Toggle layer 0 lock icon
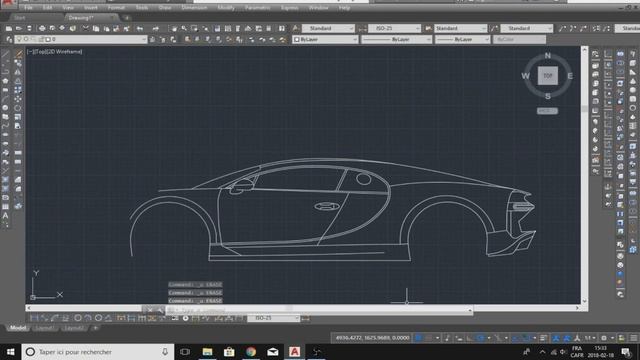The width and height of the screenshot is (640, 360). tap(40, 40)
